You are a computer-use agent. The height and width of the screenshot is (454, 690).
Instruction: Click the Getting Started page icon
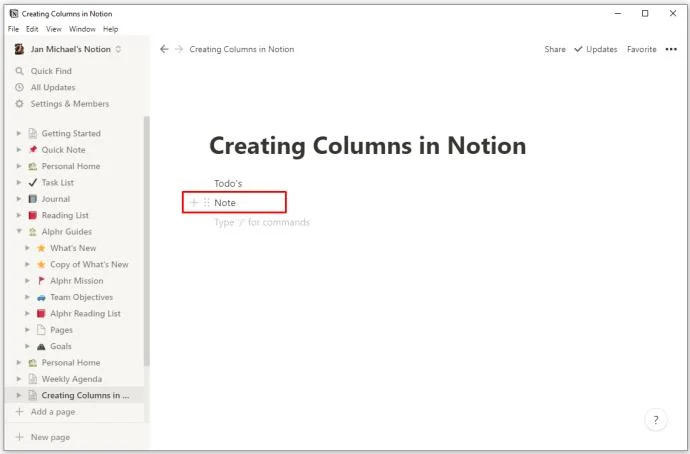coord(33,133)
